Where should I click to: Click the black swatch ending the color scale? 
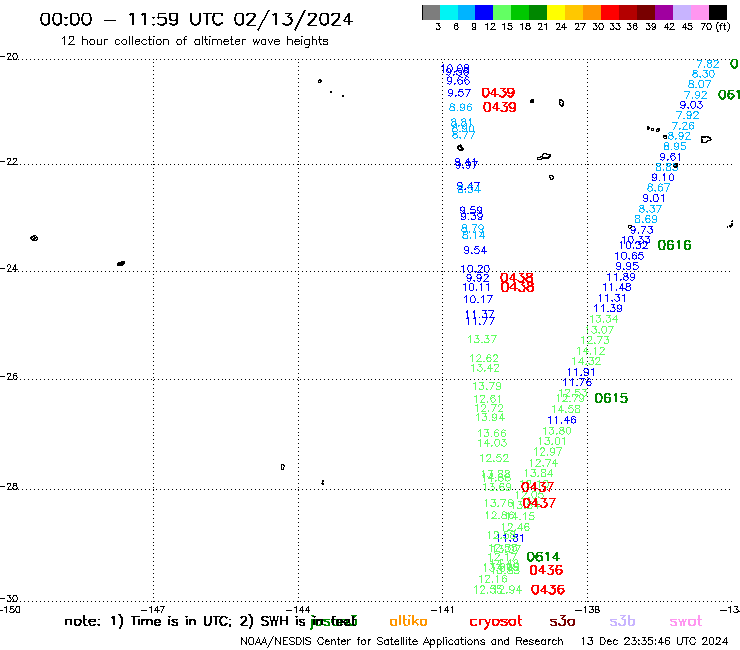717,12
